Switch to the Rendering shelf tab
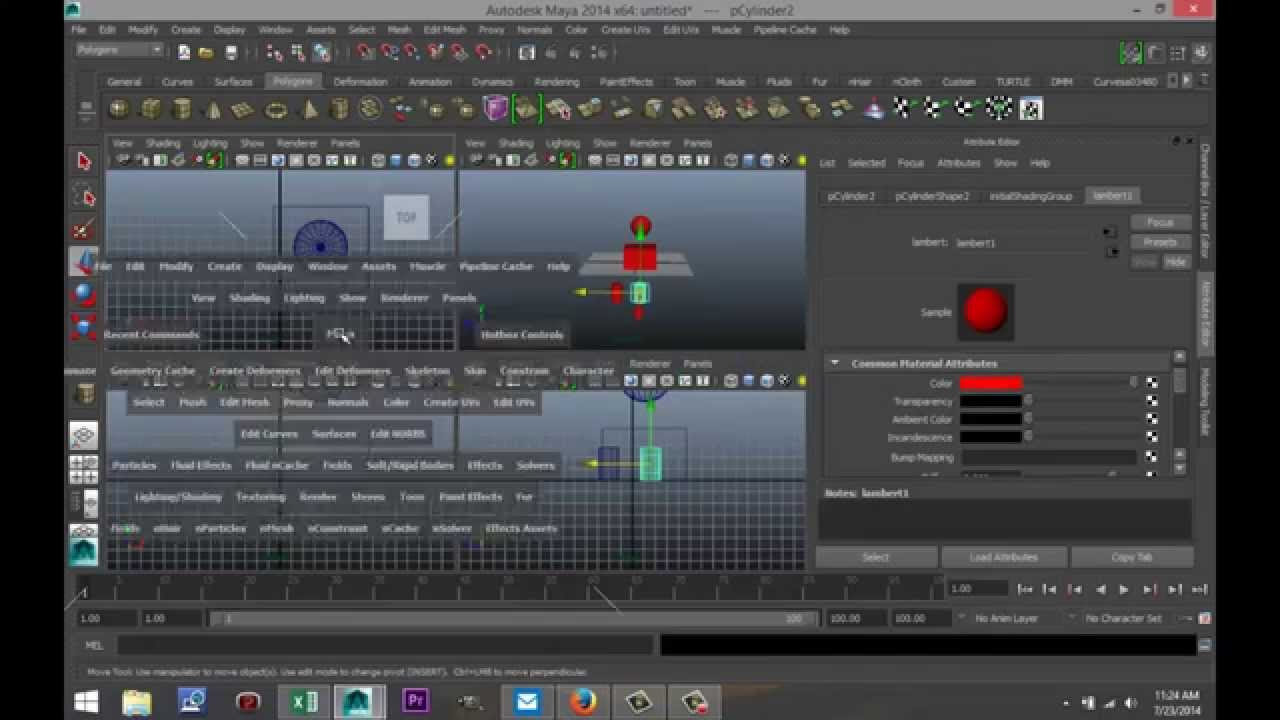The image size is (1280, 720). tap(556, 82)
